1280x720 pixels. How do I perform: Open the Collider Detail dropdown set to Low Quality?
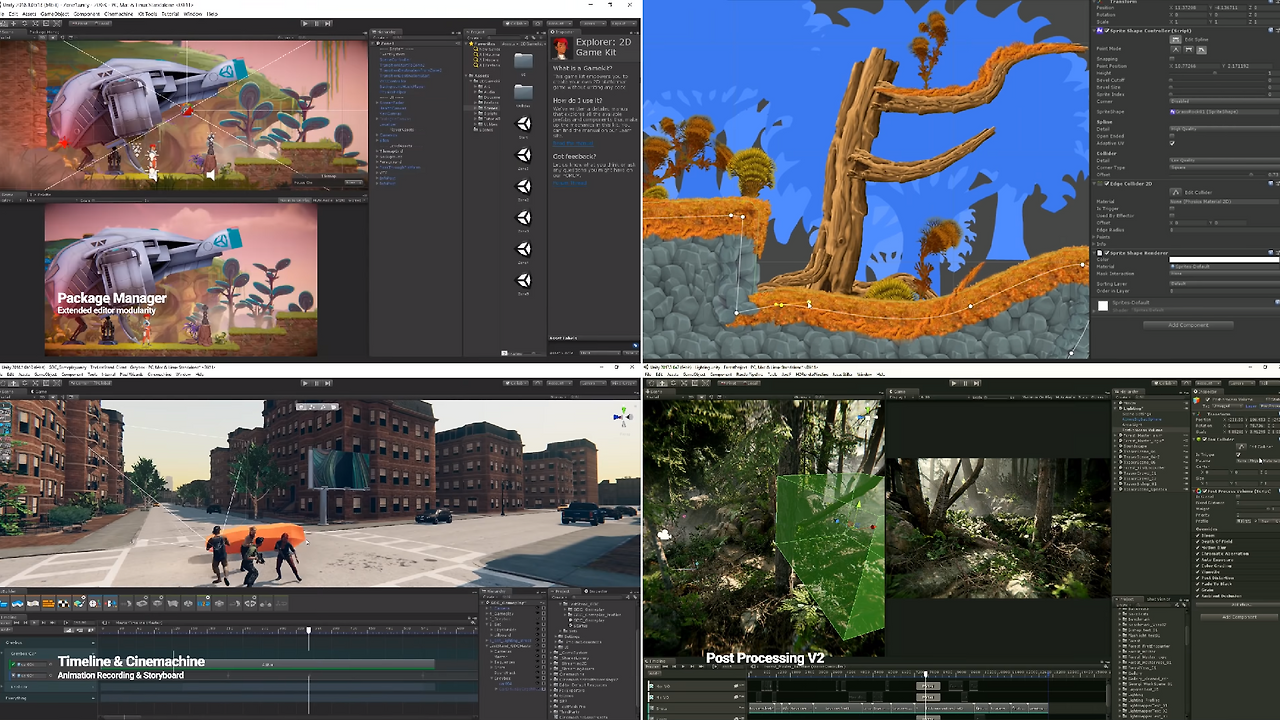[x=1225, y=160]
